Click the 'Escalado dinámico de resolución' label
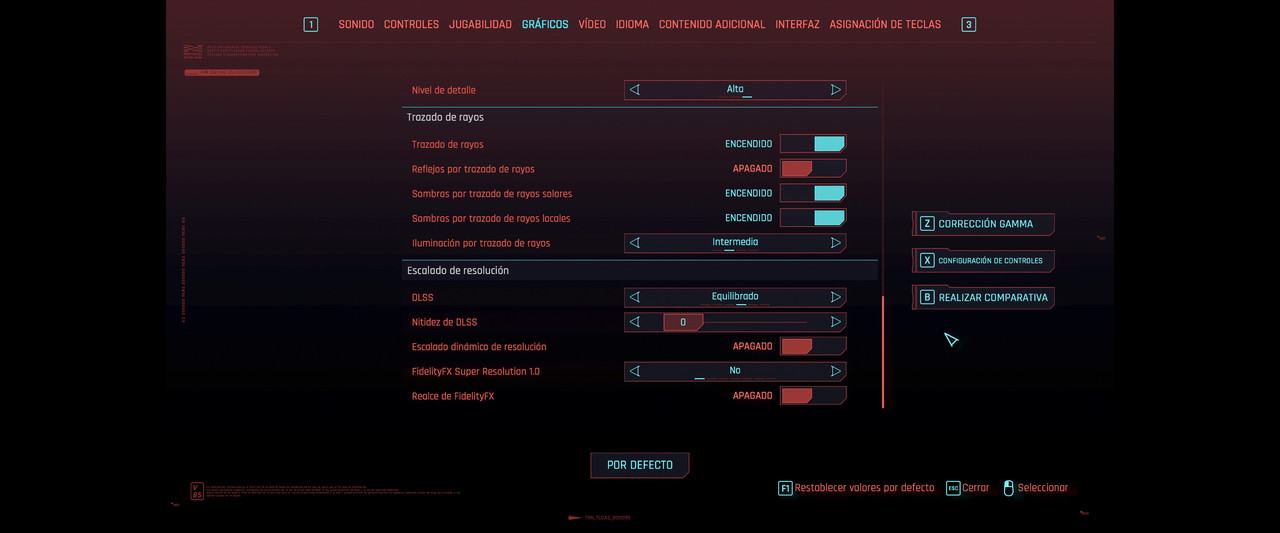Screen dimensions: 1280x533 pyautogui.click(x=479, y=347)
